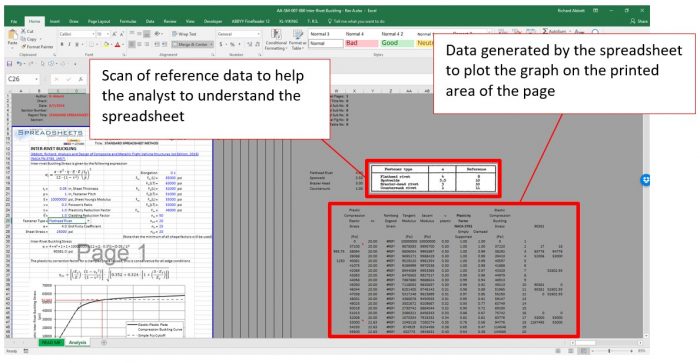Select Top Align vertical alignment
Screen dimensions: 700x363
pos(132,34)
